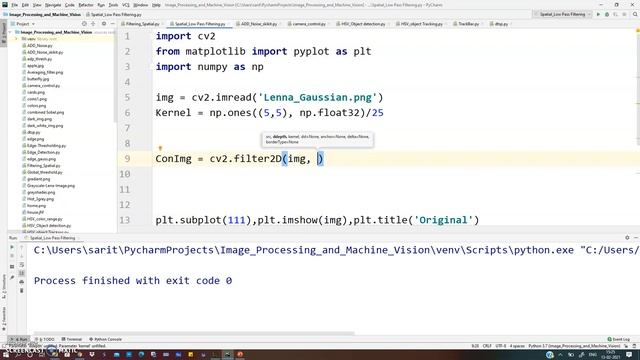Click the Python 3.7 interpreter in status bar
The image size is (640, 360).
574,346
